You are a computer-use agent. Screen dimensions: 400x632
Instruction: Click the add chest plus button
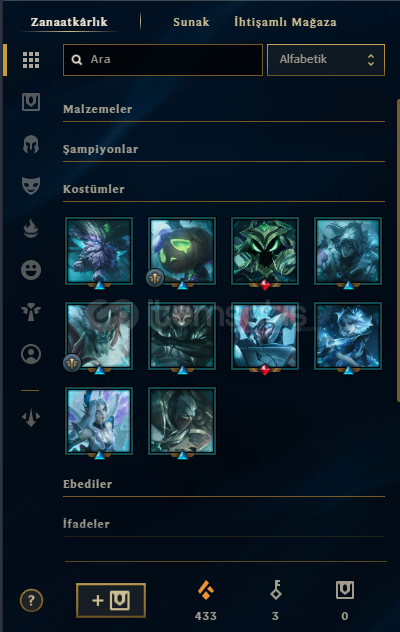click(x=111, y=600)
